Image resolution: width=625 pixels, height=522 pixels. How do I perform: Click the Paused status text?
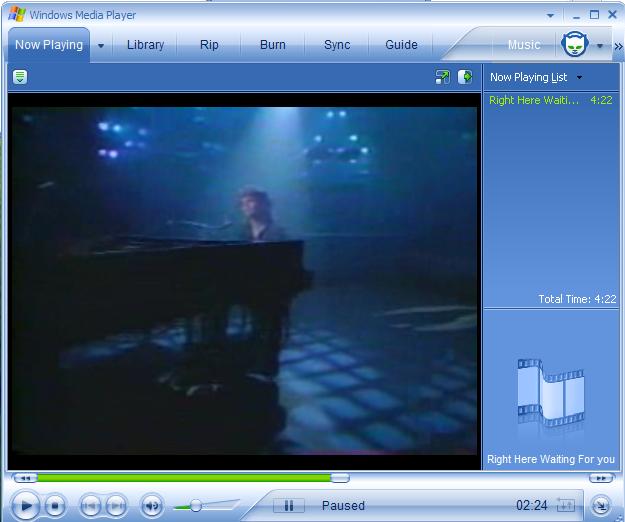[x=343, y=506]
